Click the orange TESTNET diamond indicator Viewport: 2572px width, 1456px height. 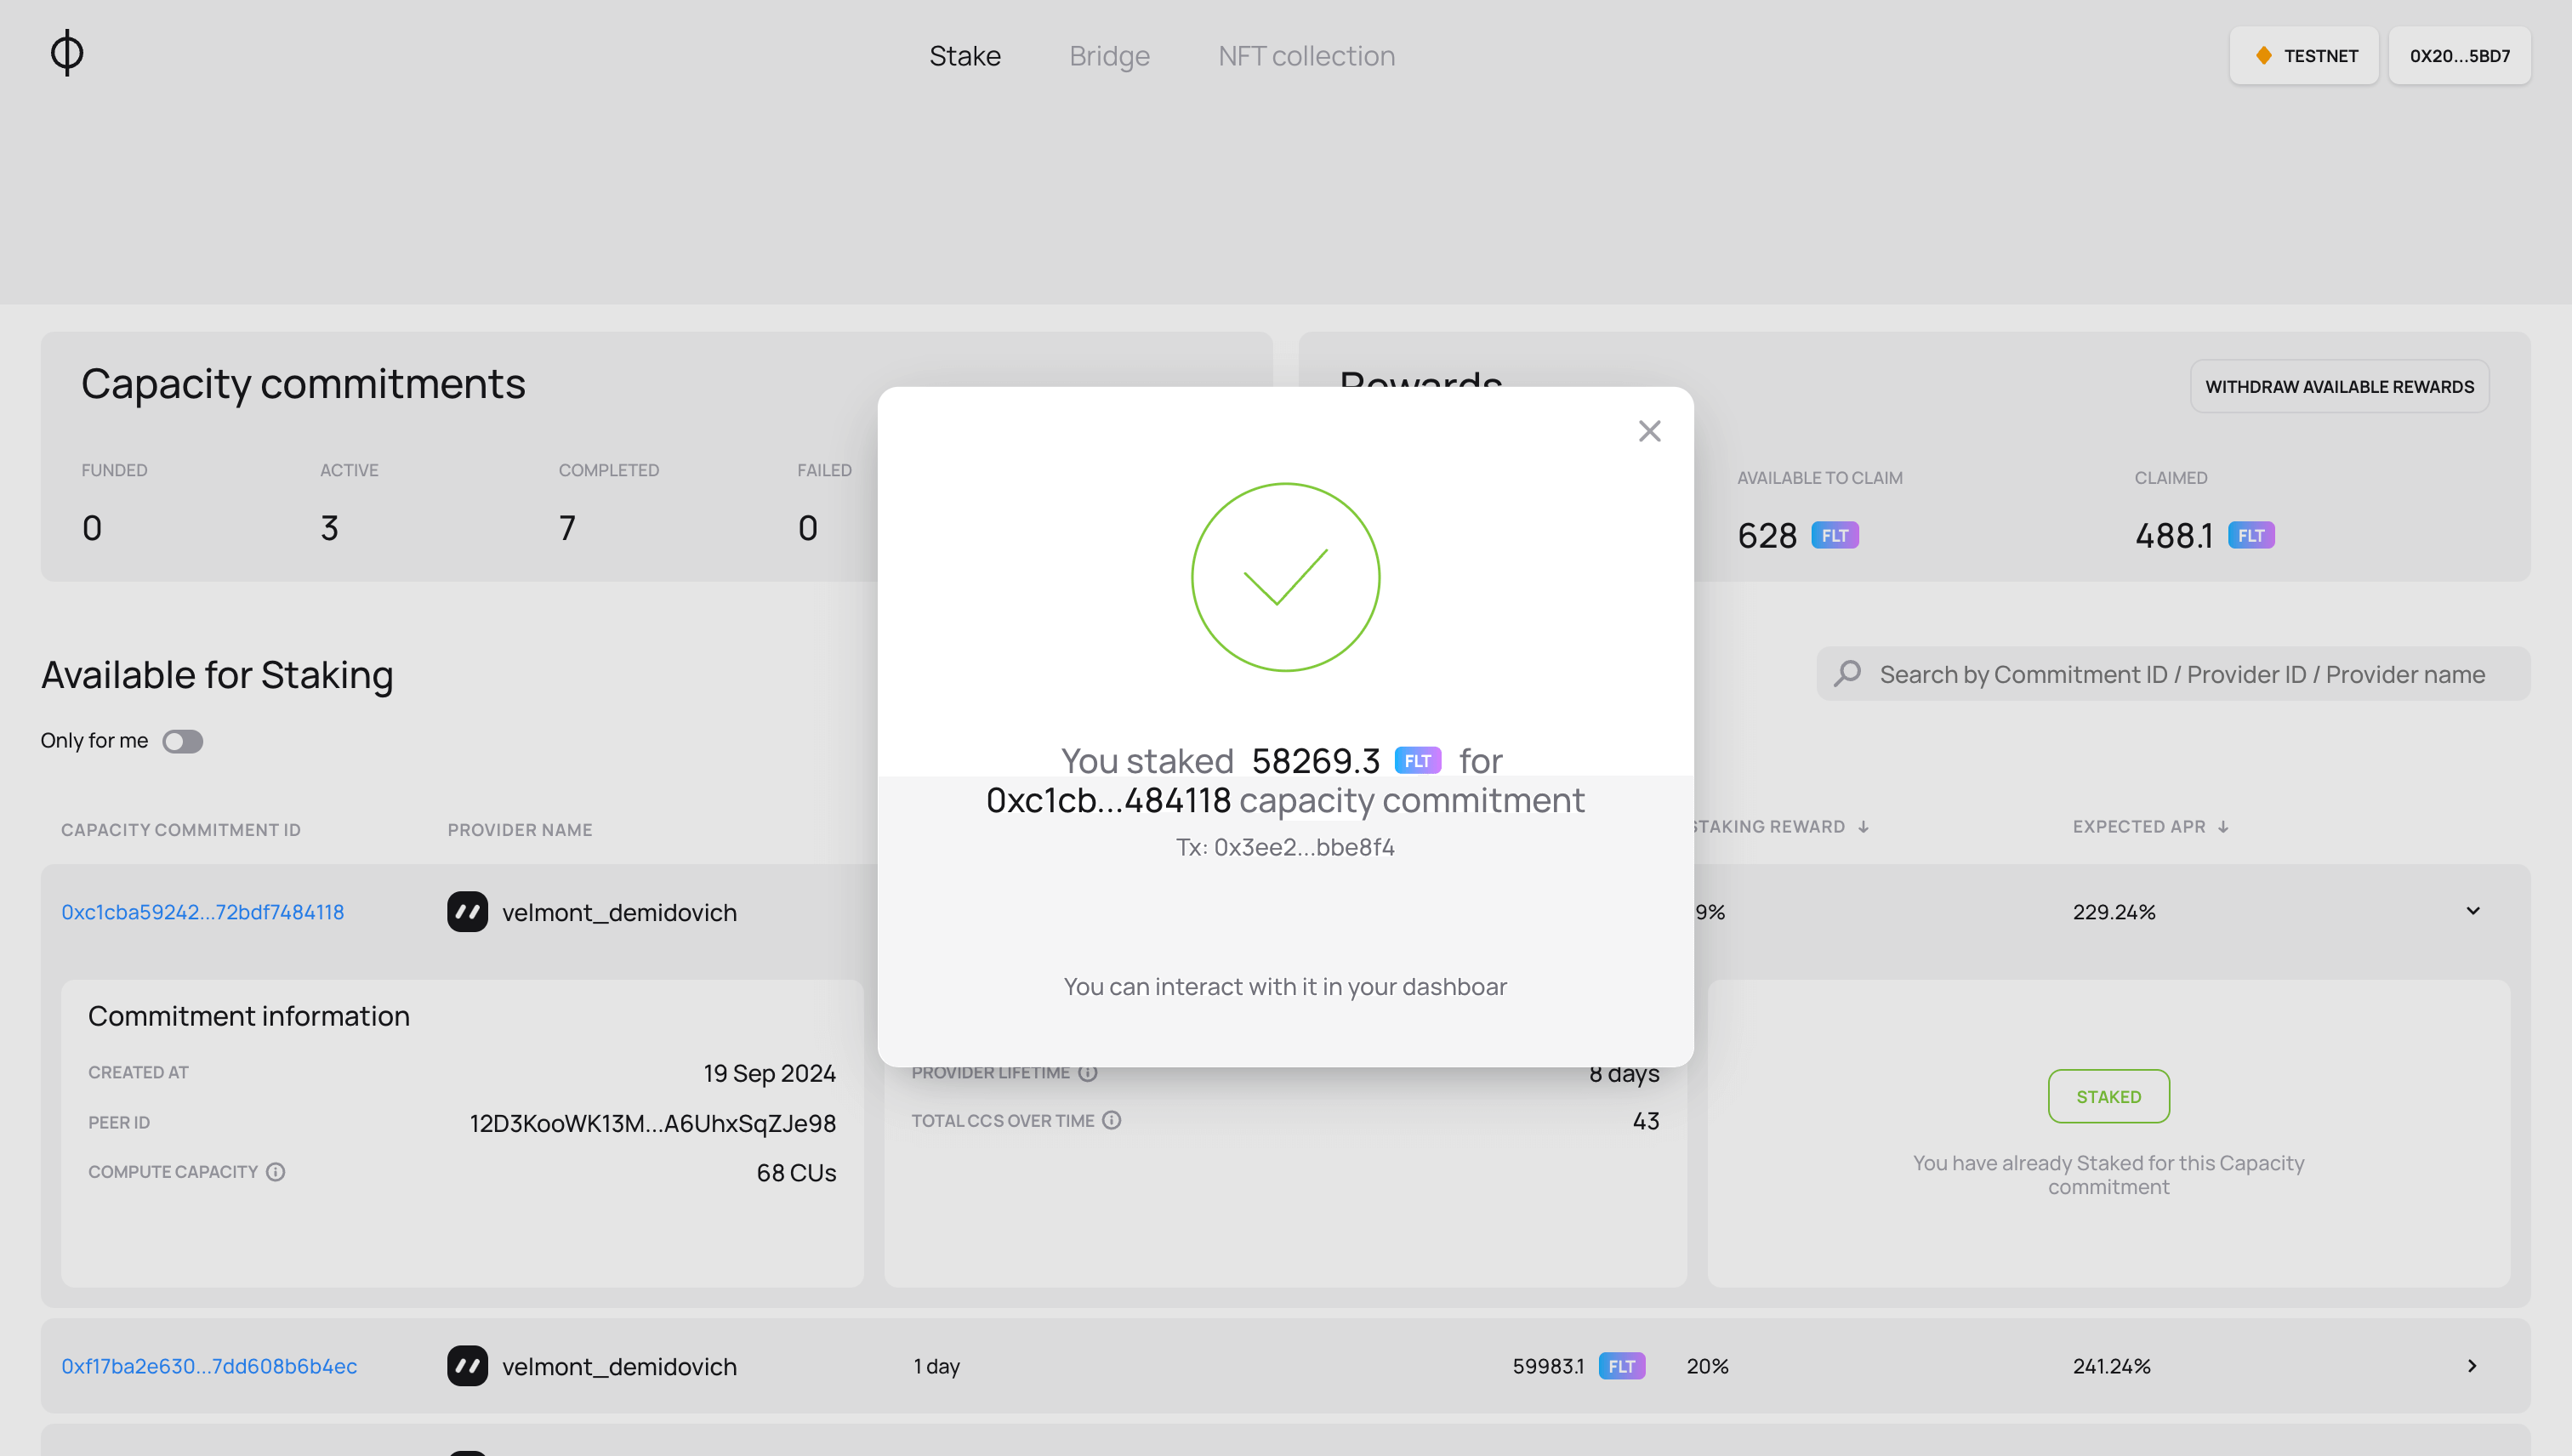2264,55
